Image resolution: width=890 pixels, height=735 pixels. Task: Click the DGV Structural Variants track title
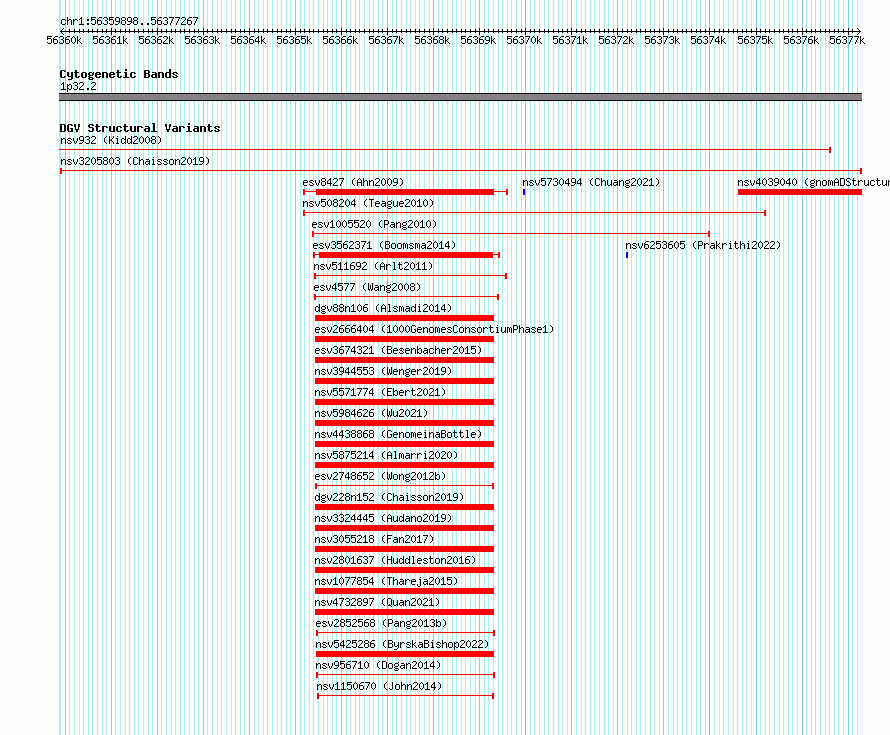[x=140, y=128]
